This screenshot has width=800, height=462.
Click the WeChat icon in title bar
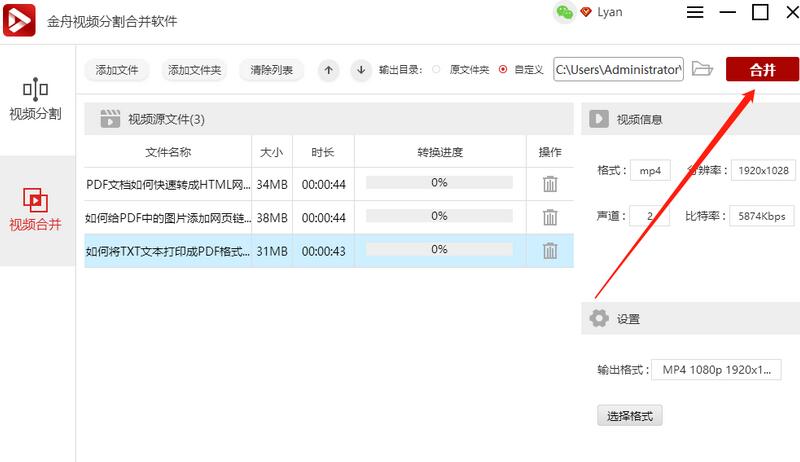(566, 12)
